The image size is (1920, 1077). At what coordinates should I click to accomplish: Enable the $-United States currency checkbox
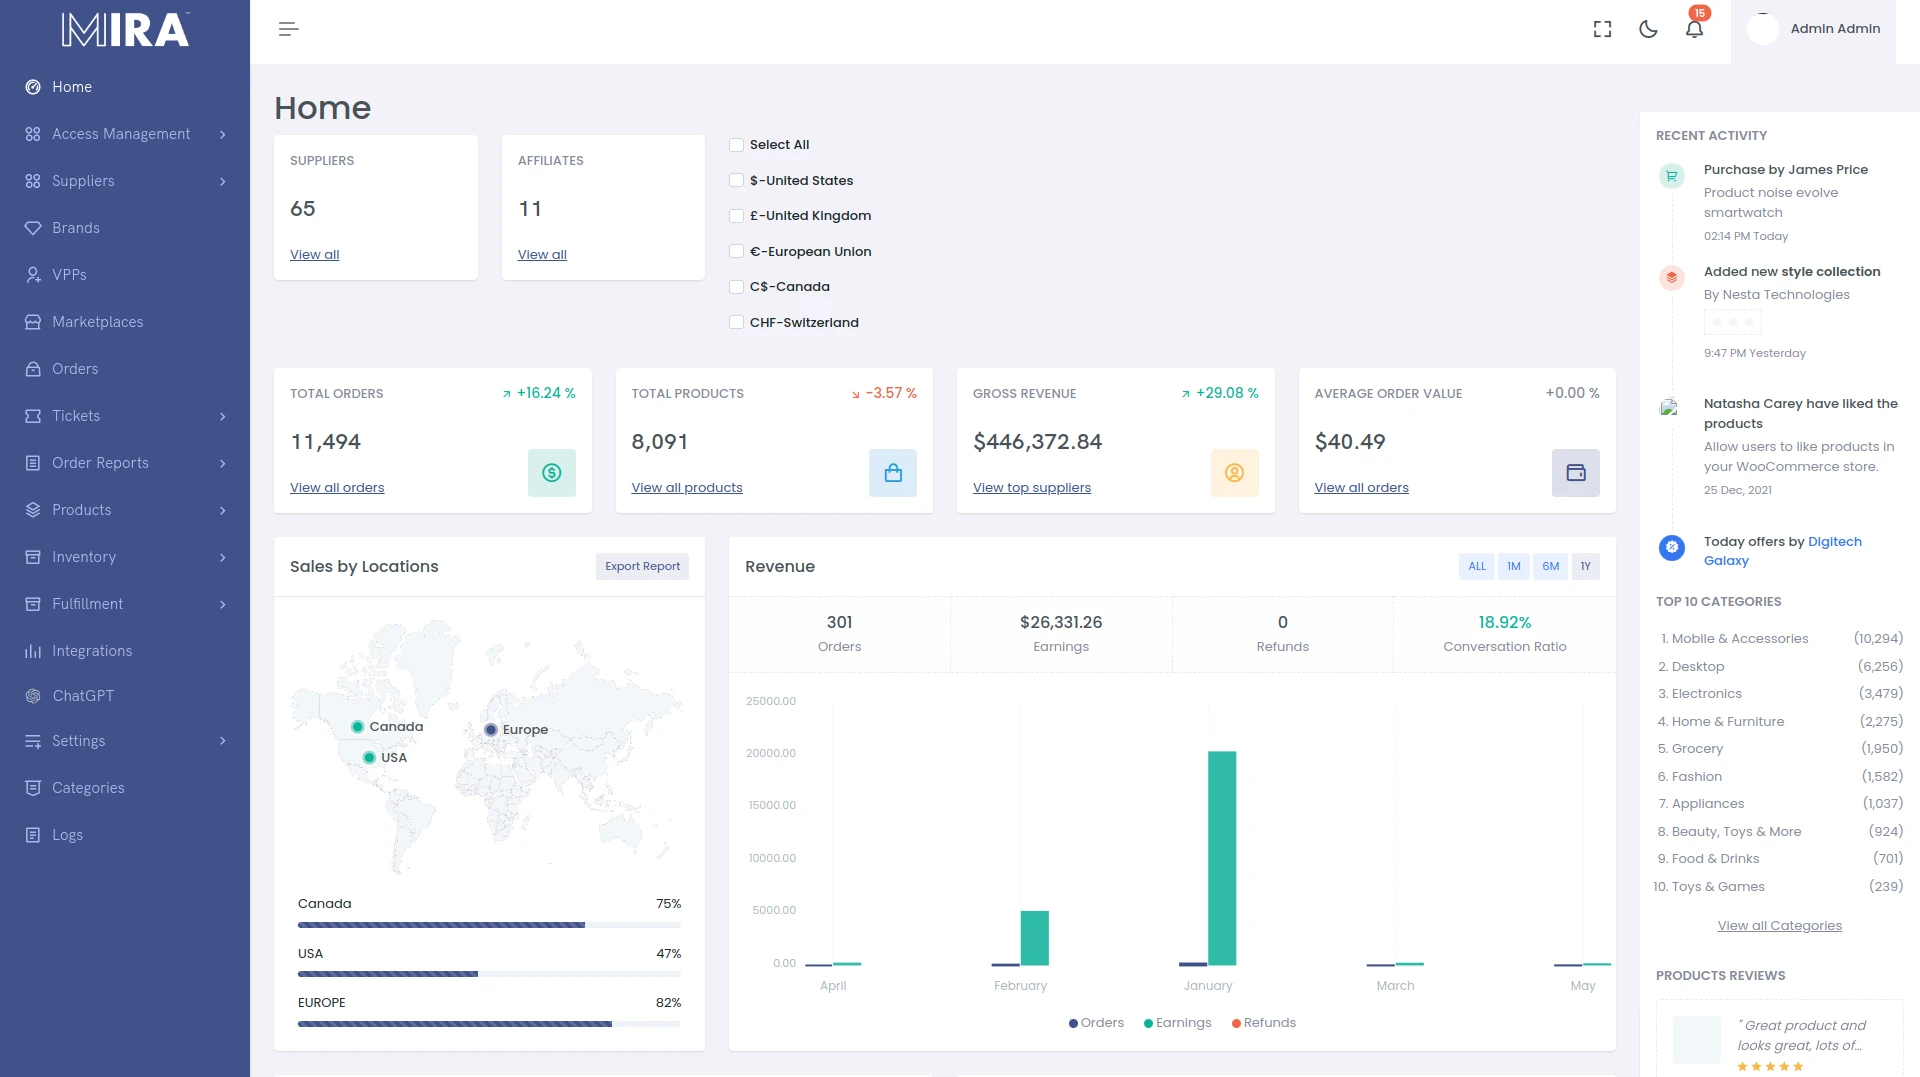[x=737, y=181]
